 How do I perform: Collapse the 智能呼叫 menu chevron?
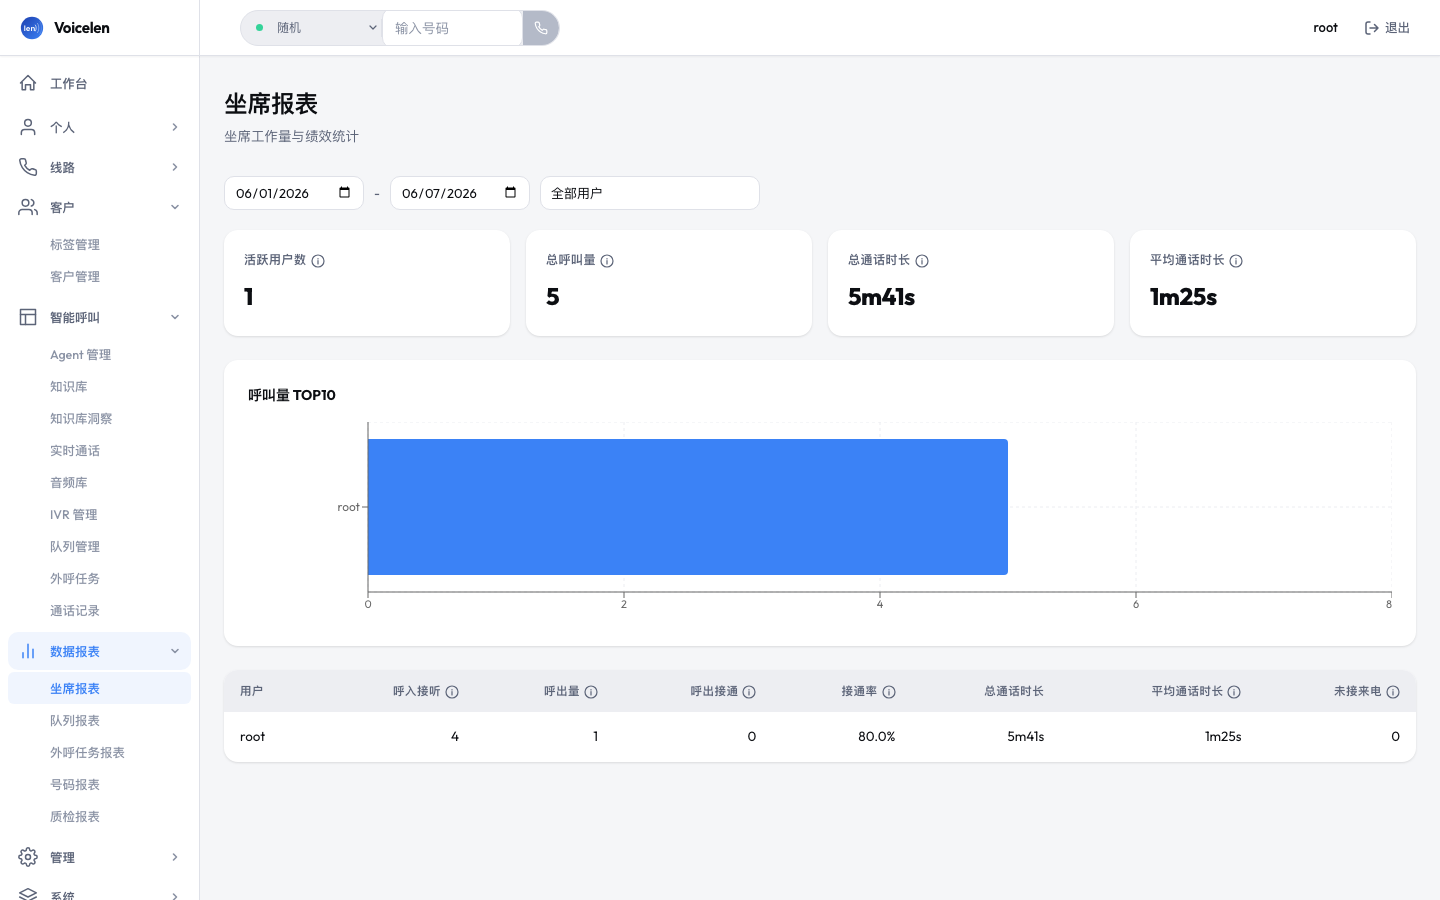coord(175,317)
